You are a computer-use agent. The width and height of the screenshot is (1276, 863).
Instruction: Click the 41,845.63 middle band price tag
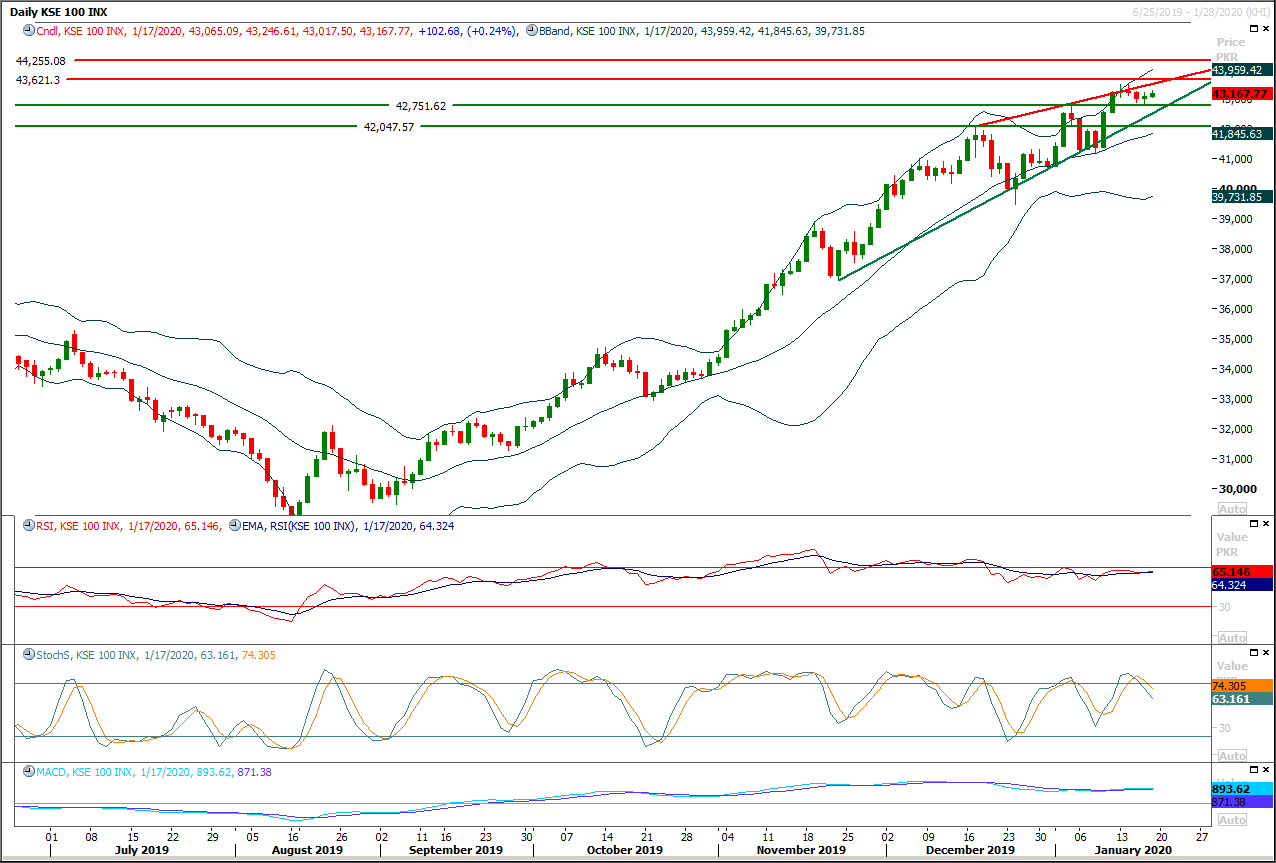click(1243, 134)
